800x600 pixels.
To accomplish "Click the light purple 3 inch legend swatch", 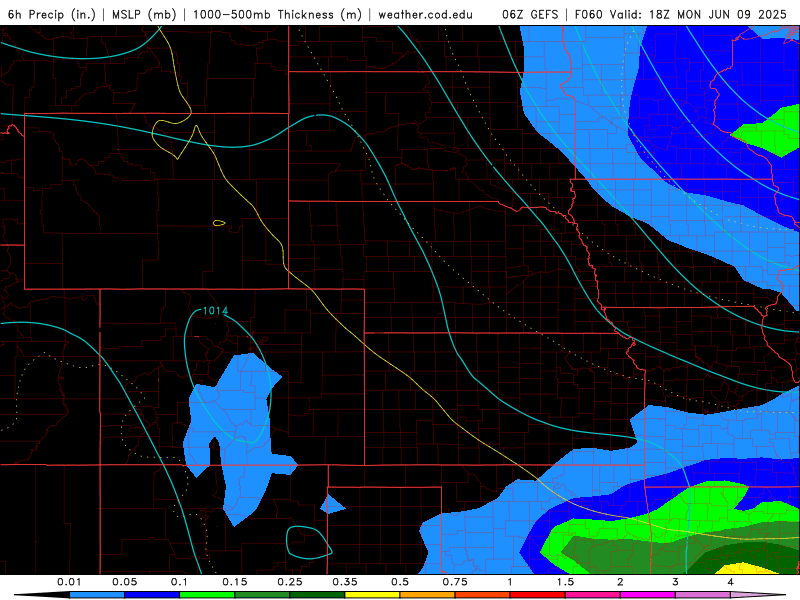I will click(x=703, y=595).
